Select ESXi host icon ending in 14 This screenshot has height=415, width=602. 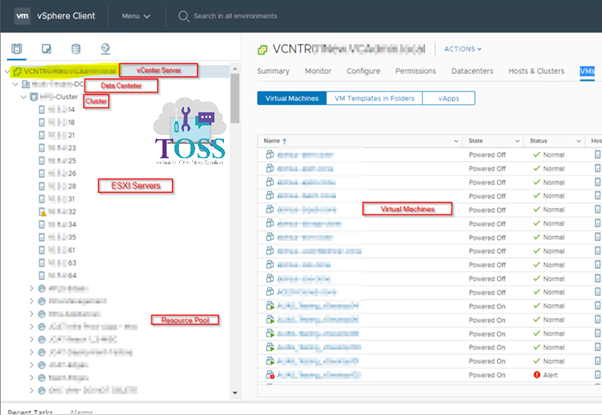click(42, 109)
